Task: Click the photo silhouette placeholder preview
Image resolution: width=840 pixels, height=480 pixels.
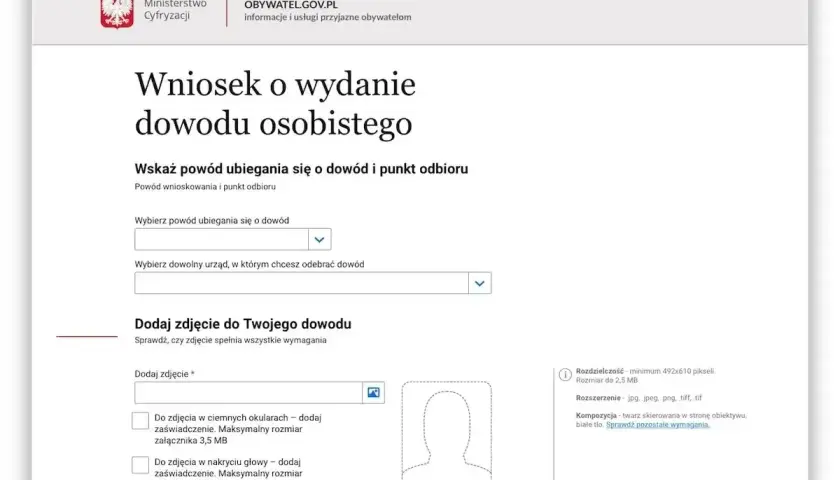Action: click(x=447, y=430)
